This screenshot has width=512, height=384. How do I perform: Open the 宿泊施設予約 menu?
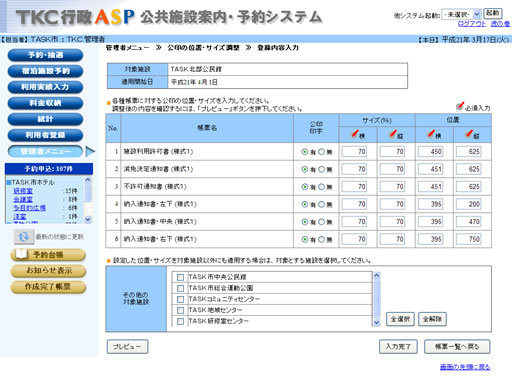(45, 71)
